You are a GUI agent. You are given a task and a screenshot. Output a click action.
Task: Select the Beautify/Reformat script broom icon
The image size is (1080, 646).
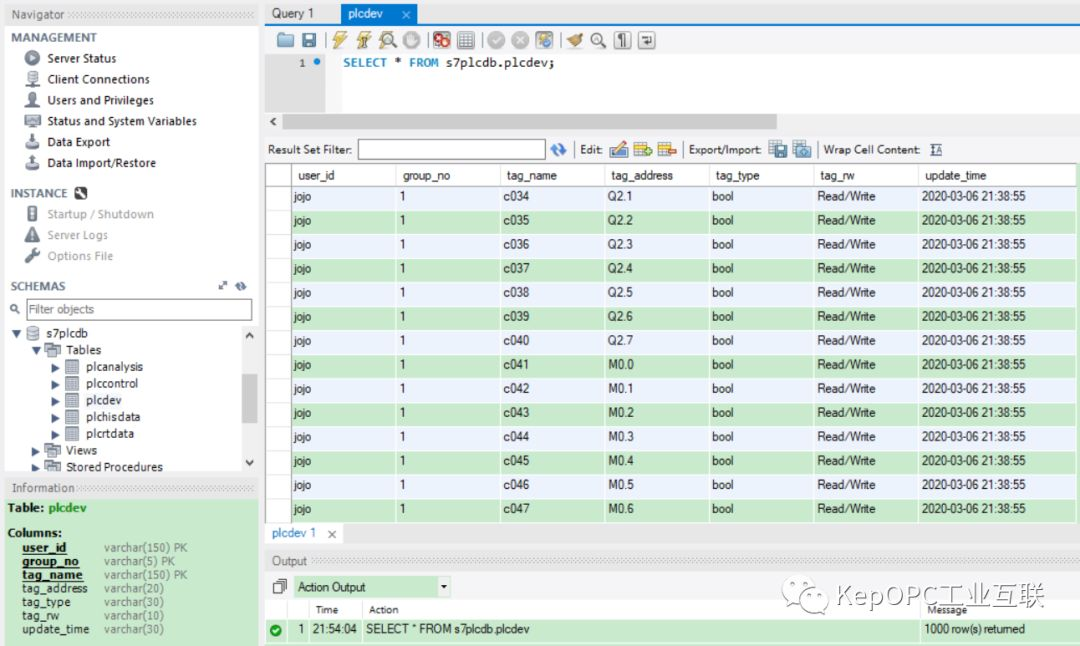click(574, 40)
